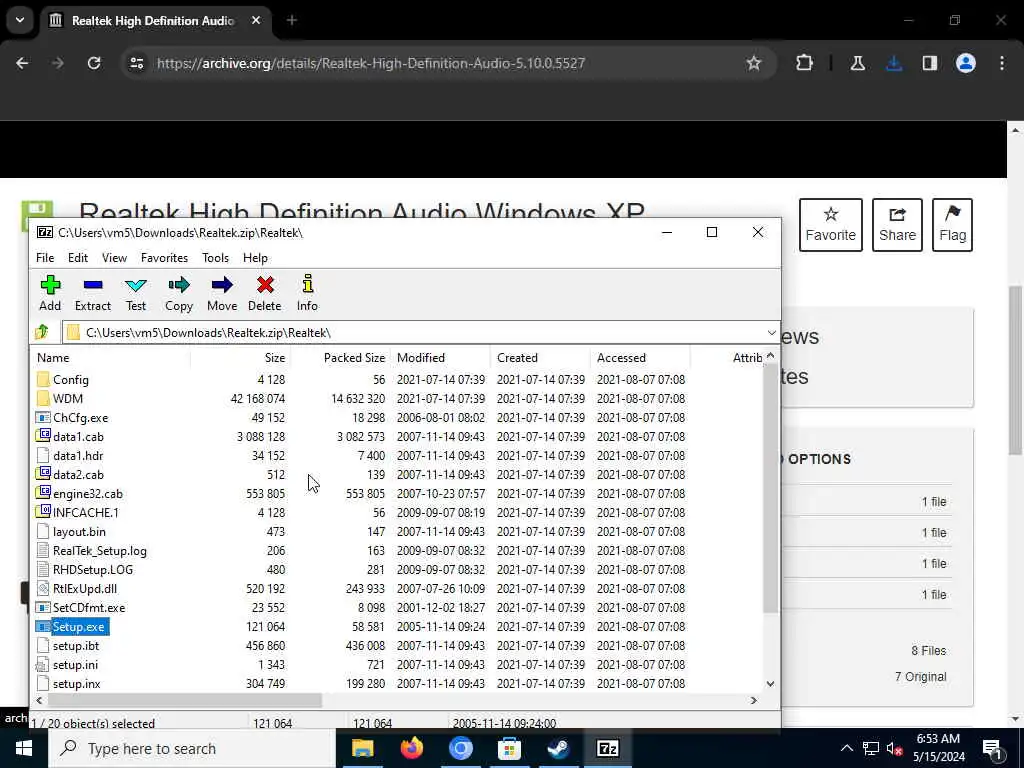The image size is (1024, 768).
Task: Open Windows Start menu
Action: (24, 748)
